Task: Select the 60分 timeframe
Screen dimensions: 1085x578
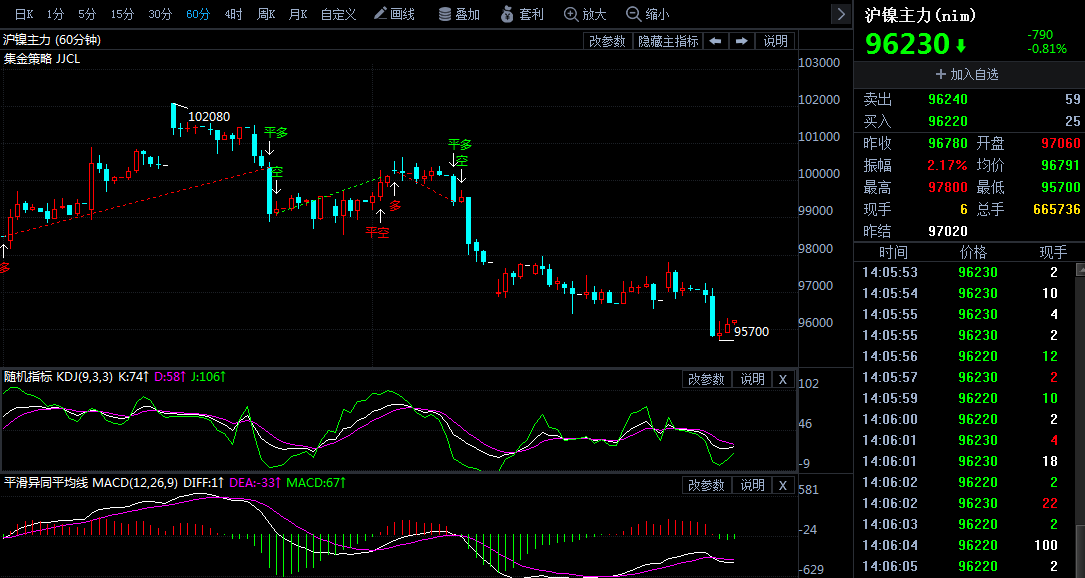Action: [198, 14]
